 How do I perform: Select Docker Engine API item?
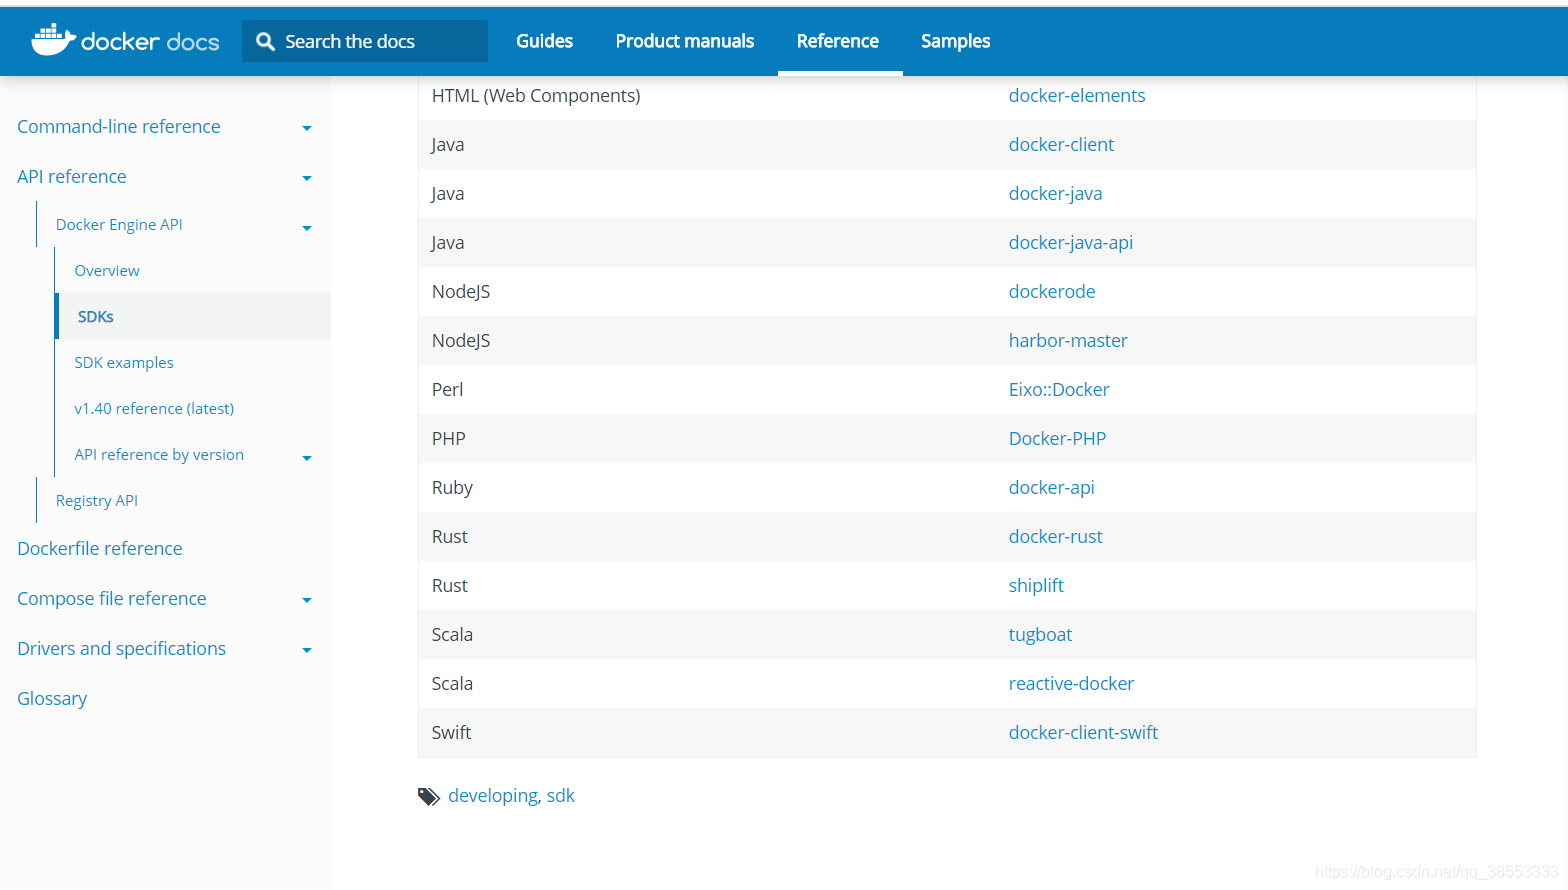(119, 225)
